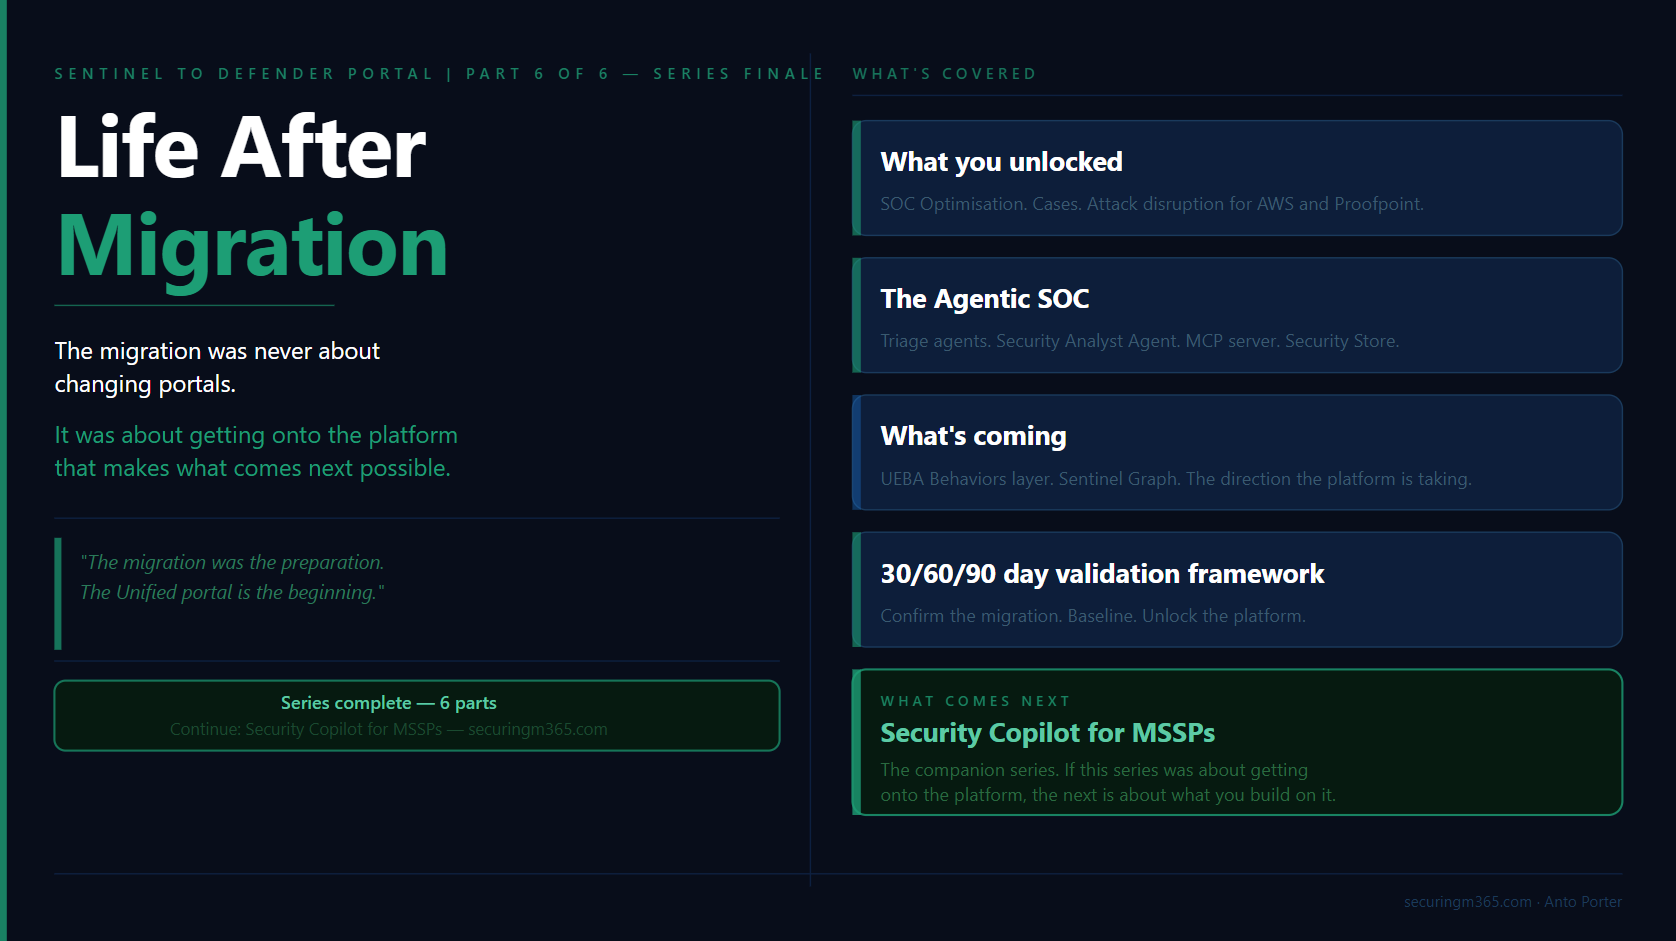
Task: Click '30/60/90 day validation framework' card
Action: 1237,589
